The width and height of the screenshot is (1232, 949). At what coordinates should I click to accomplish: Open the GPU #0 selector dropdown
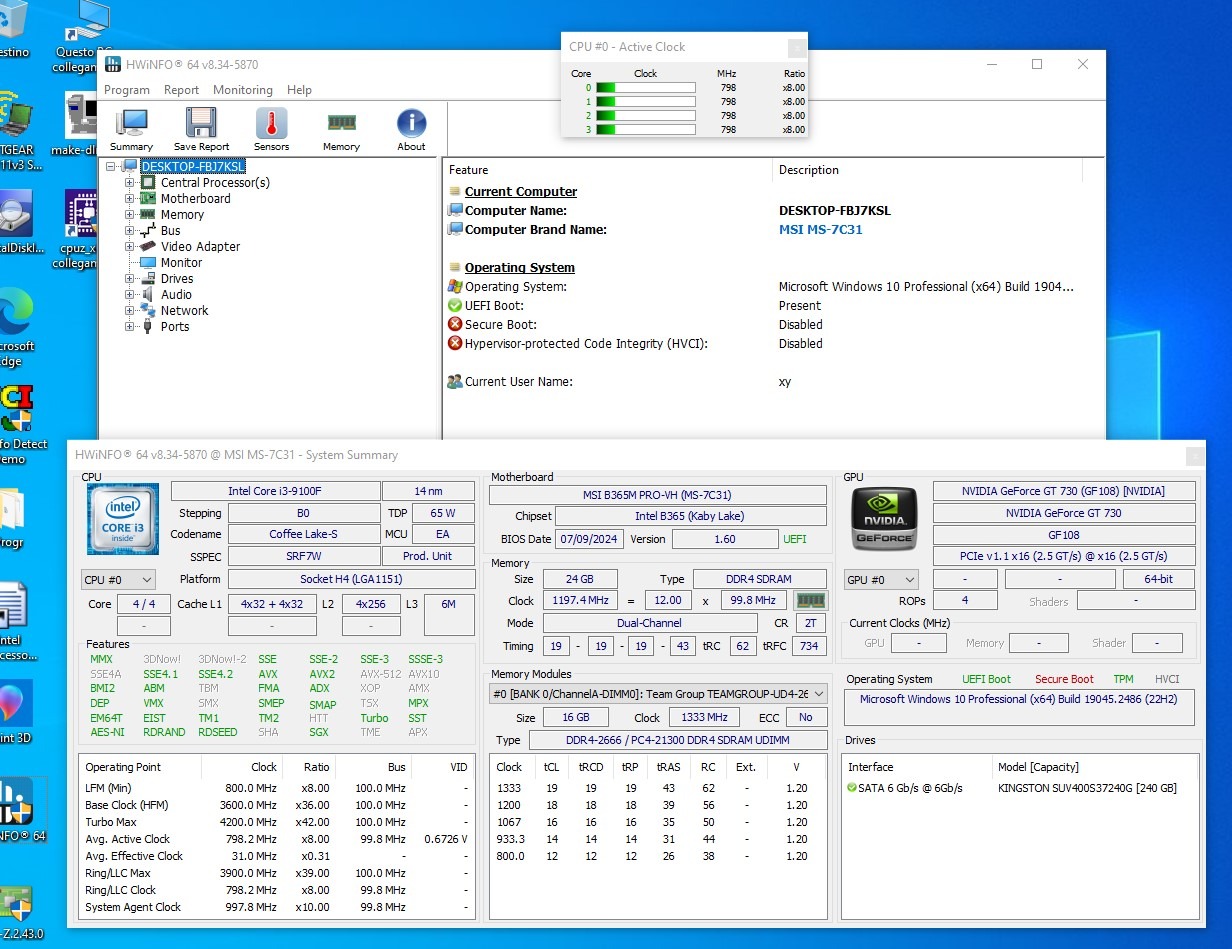[x=881, y=580]
